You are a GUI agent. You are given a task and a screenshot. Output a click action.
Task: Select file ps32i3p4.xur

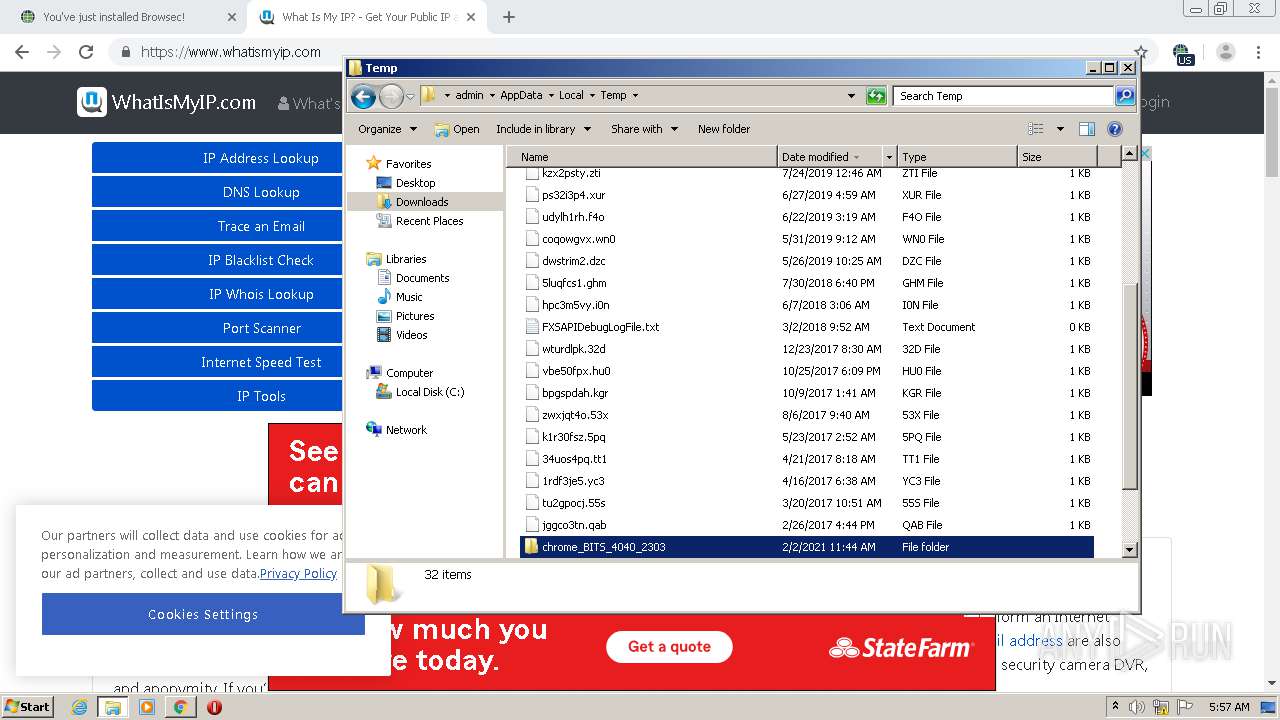[x=573, y=195]
